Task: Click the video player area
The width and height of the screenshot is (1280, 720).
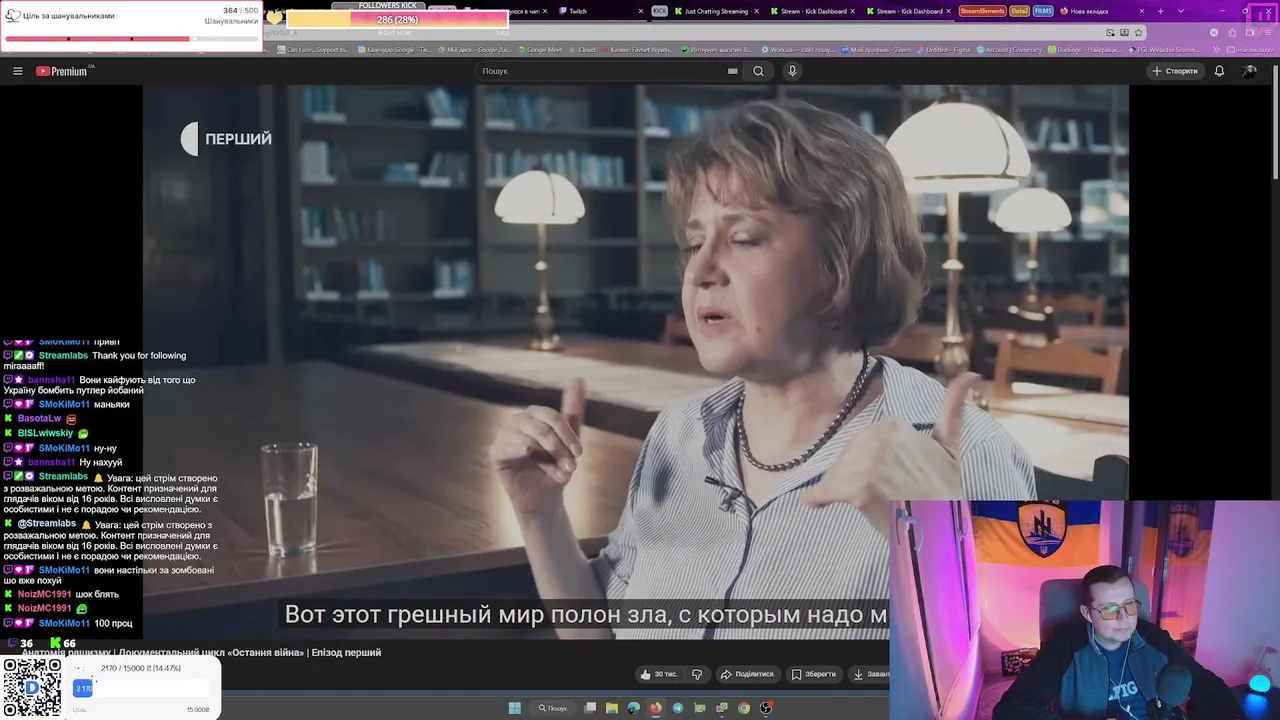Action: pos(635,360)
